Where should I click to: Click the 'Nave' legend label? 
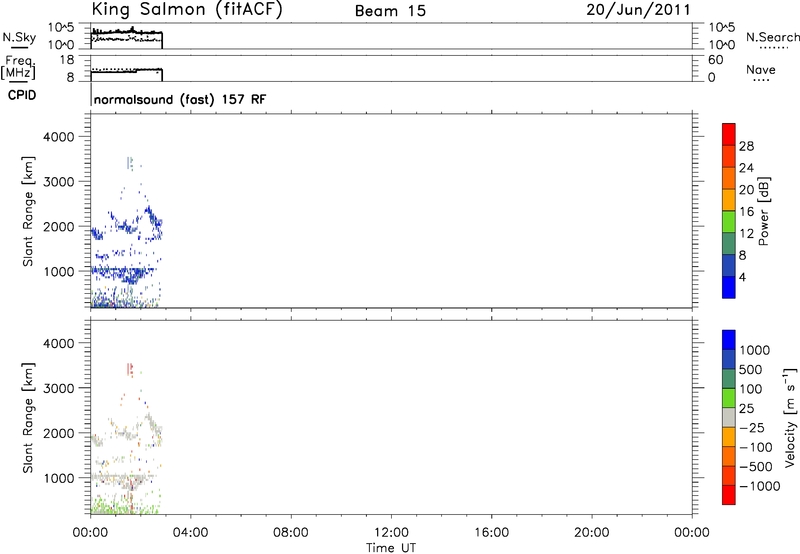tap(761, 70)
